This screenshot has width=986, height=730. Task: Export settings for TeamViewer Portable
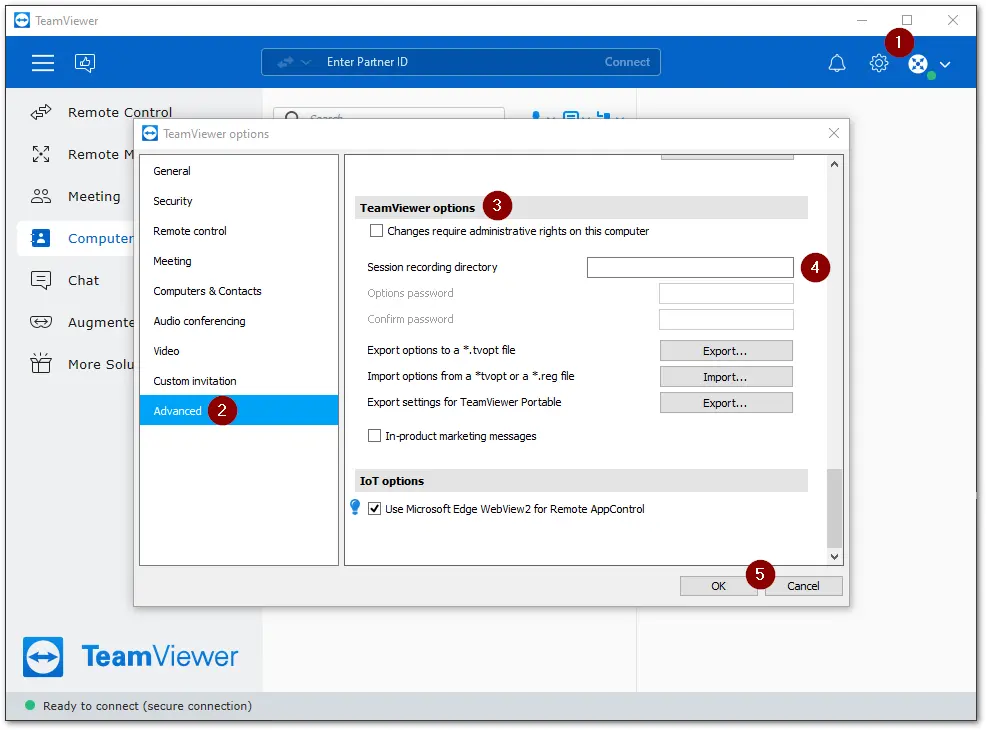tap(726, 403)
